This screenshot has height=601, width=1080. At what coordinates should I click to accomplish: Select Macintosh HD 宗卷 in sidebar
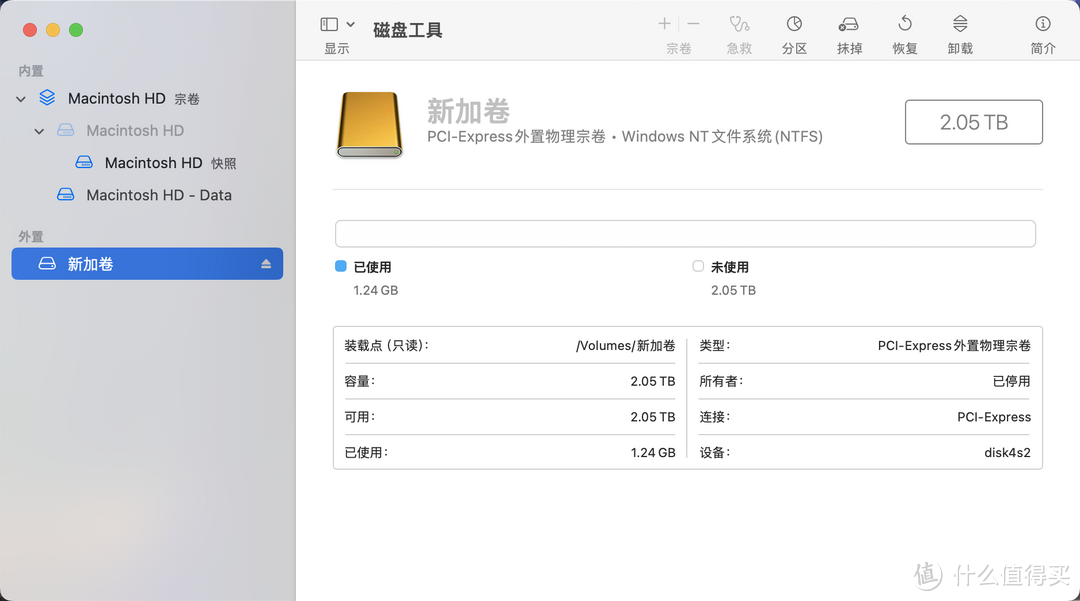coord(147,98)
